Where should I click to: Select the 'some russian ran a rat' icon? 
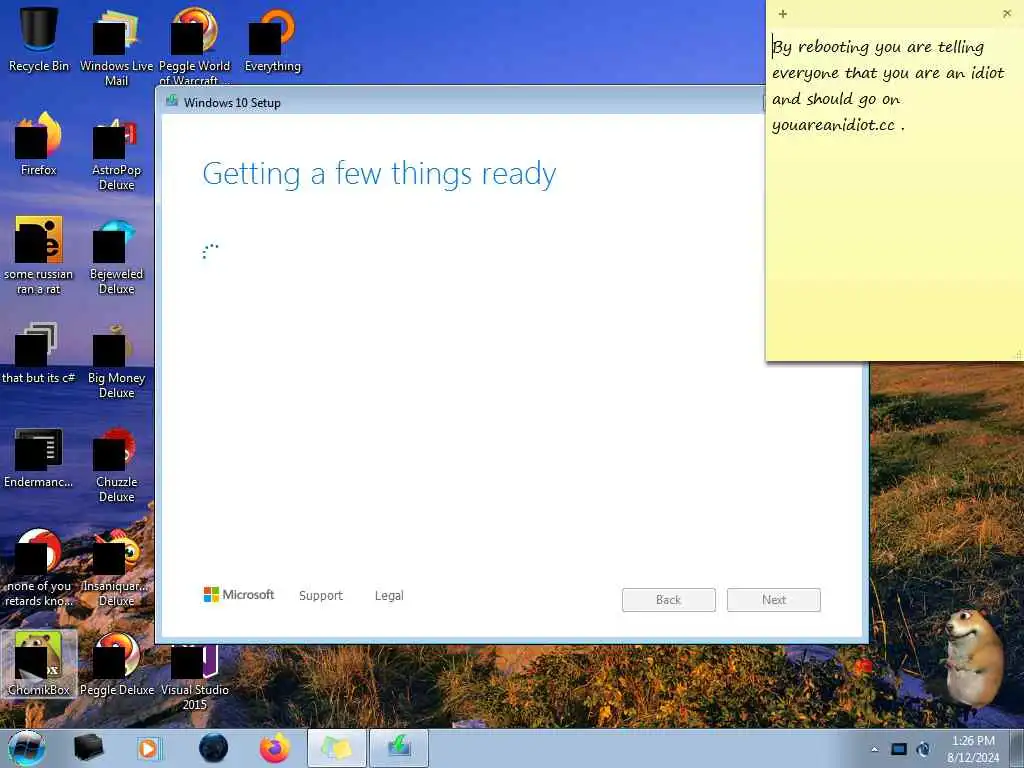[x=39, y=255]
